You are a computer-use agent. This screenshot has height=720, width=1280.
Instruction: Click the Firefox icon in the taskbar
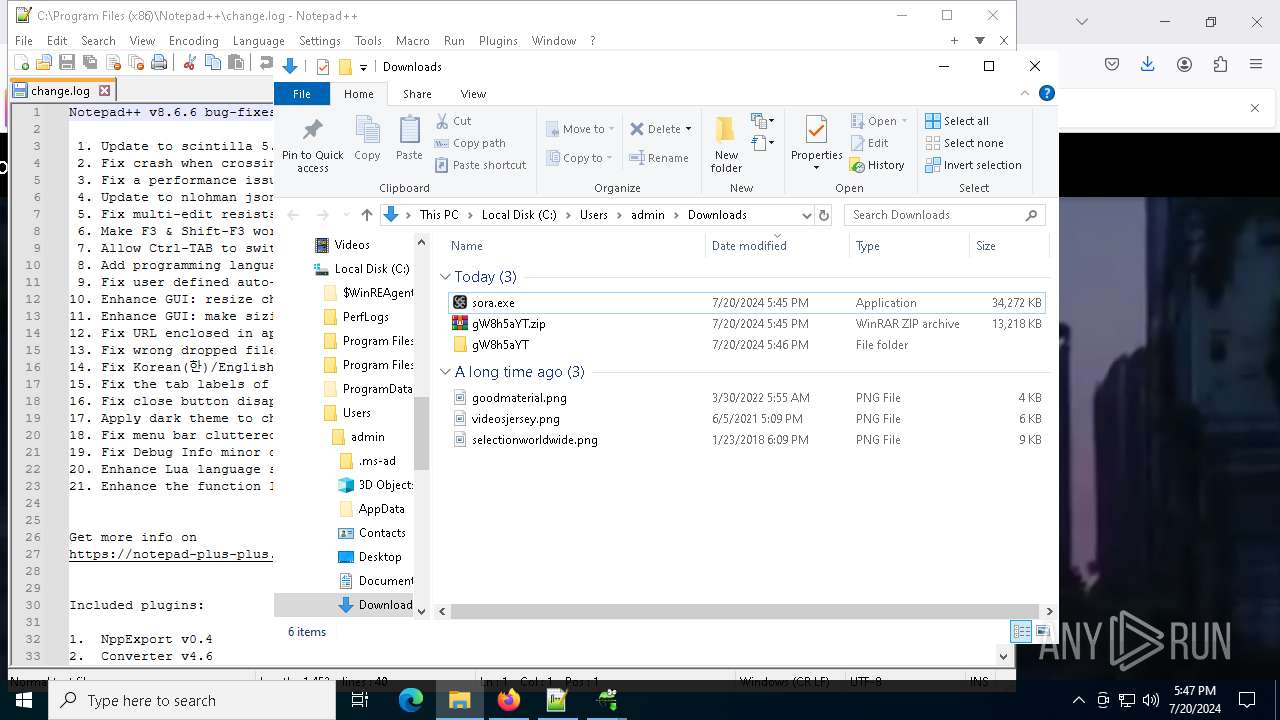509,700
